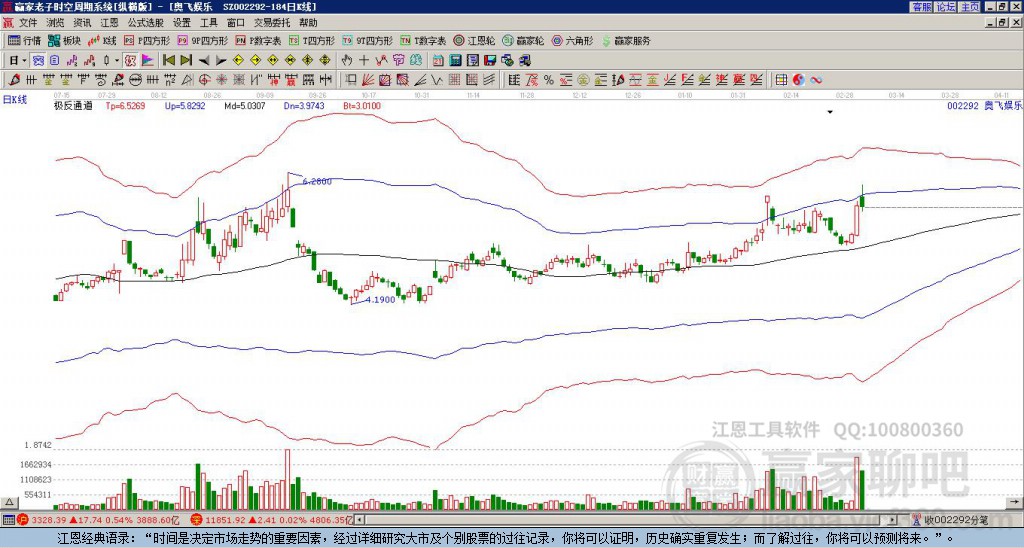Open the 六角形 hexagon tool
The width and height of the screenshot is (1024, 548).
point(572,40)
